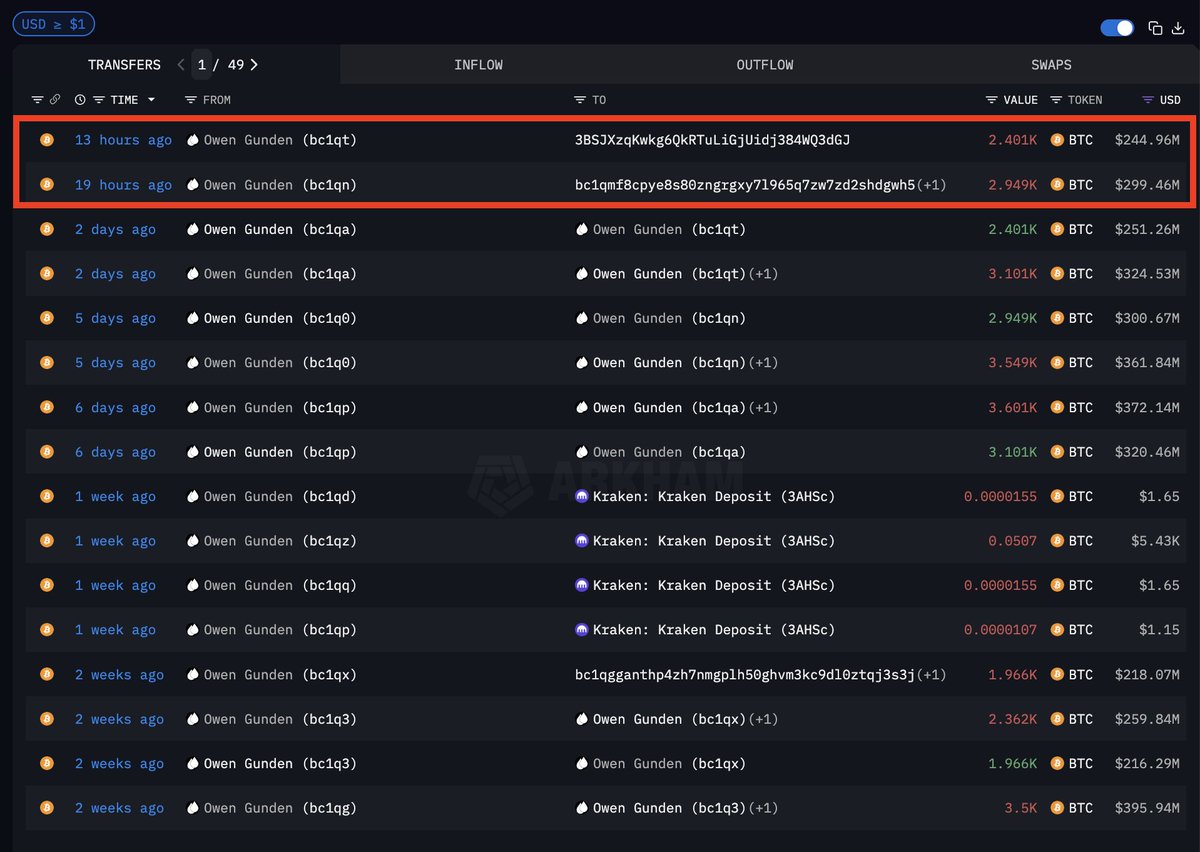1200x852 pixels.
Task: Click the USD amount $320.46M
Action: [x=1147, y=452]
